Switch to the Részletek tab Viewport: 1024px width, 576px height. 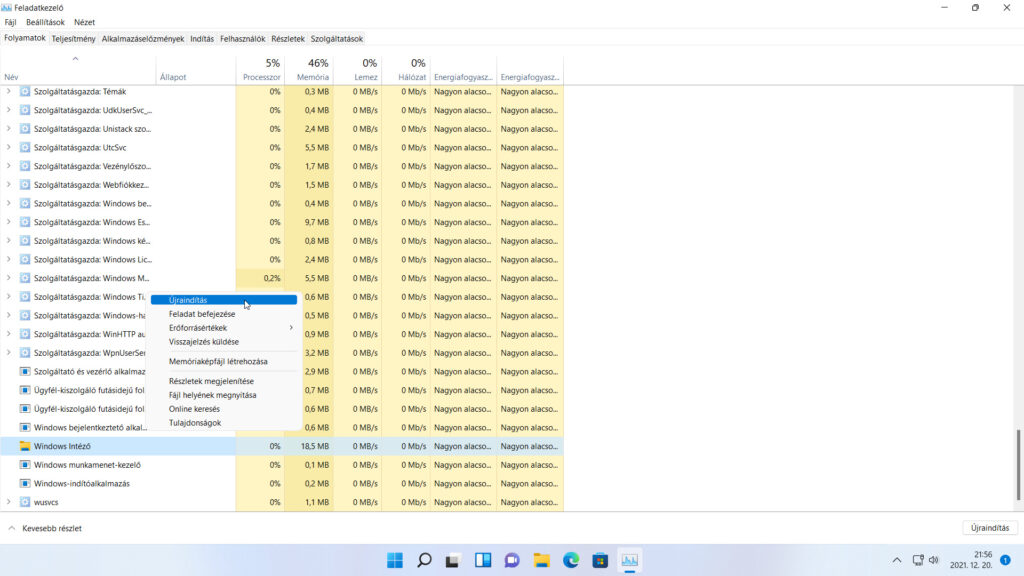288,39
